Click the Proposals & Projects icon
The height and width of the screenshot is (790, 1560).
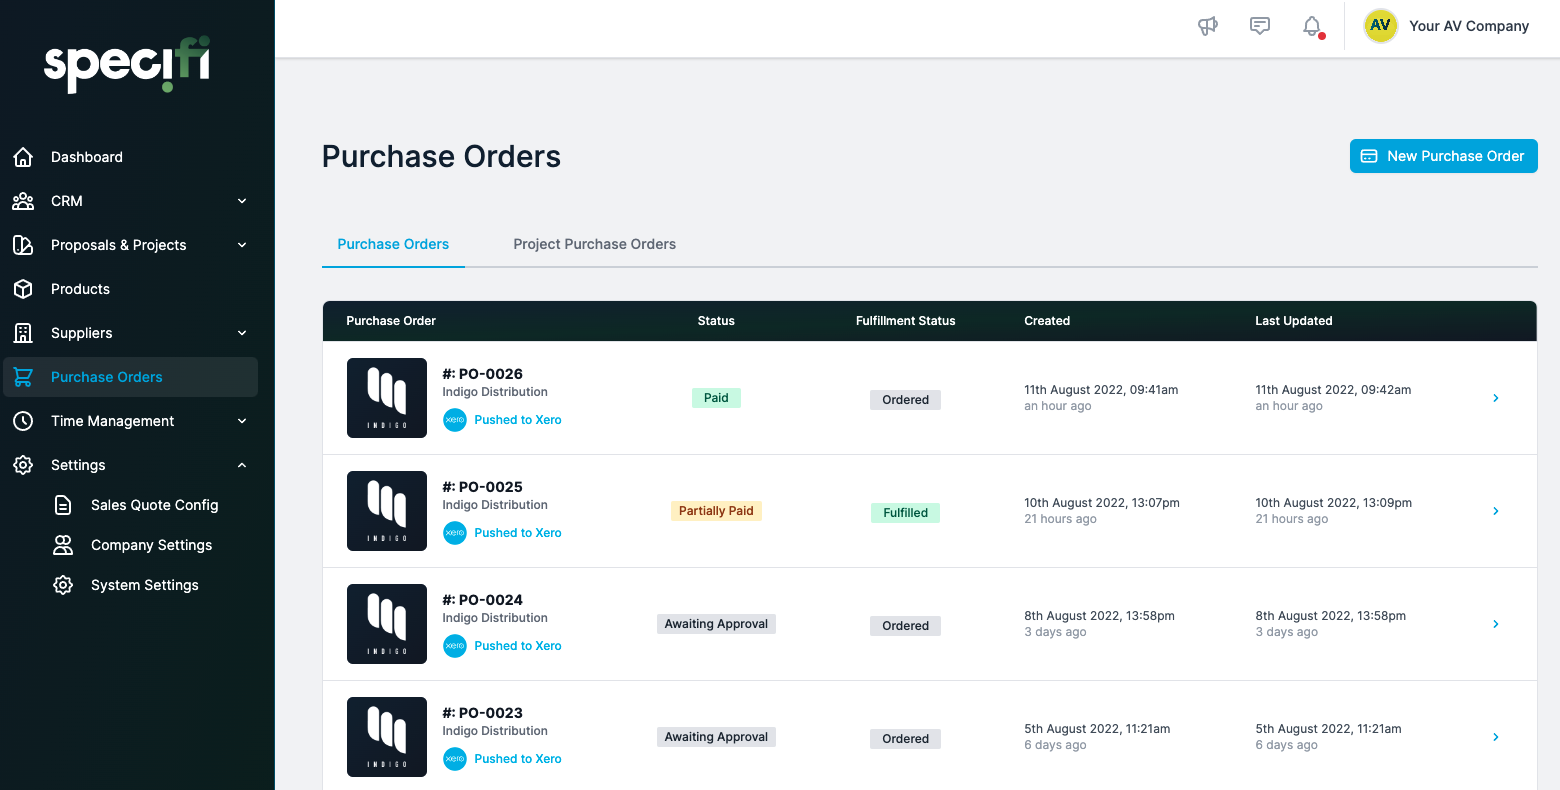[x=23, y=245]
